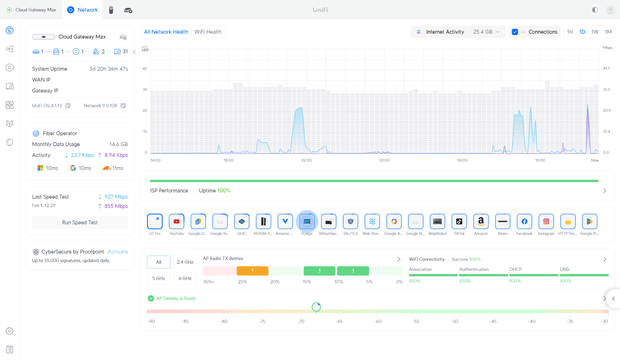Expand the WiFi Connectivity chevron
The image size is (620, 360).
click(605, 259)
